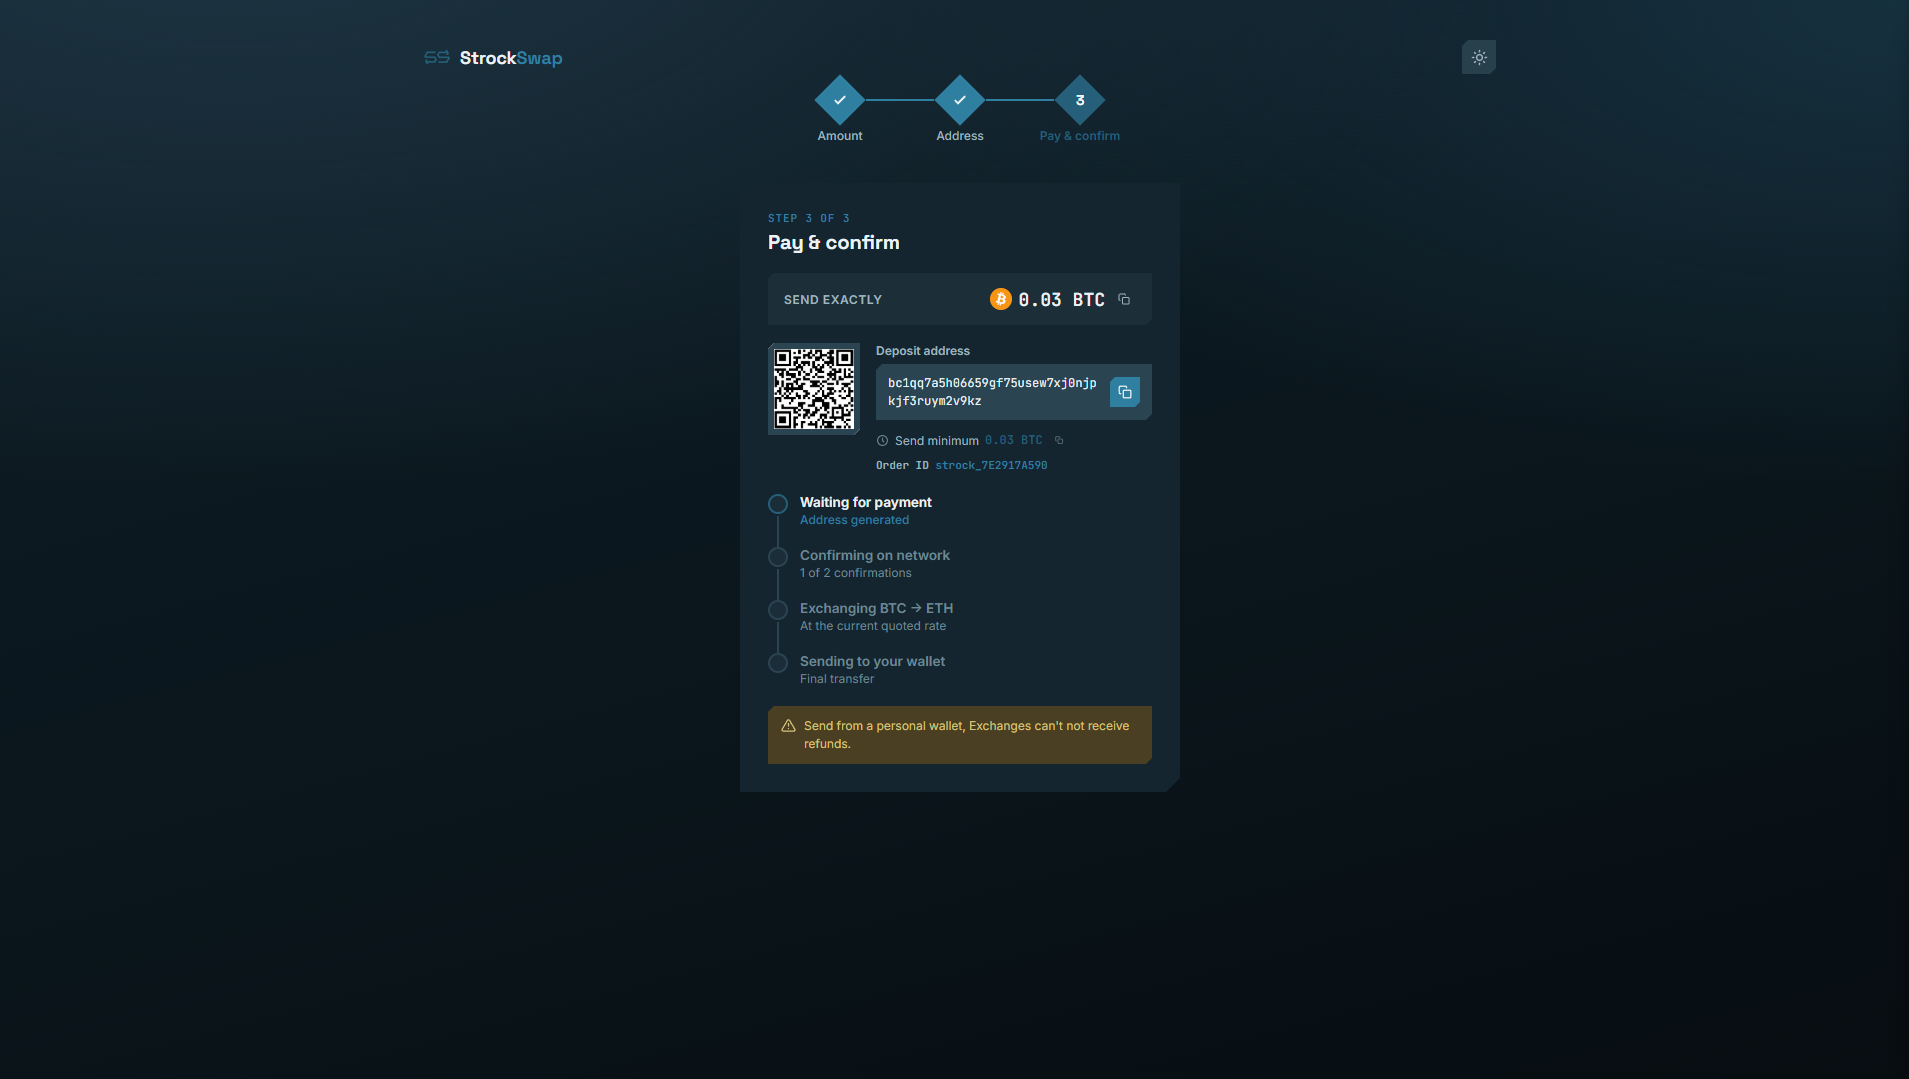
Task: Go back to the Address step diamond
Action: coord(960,100)
